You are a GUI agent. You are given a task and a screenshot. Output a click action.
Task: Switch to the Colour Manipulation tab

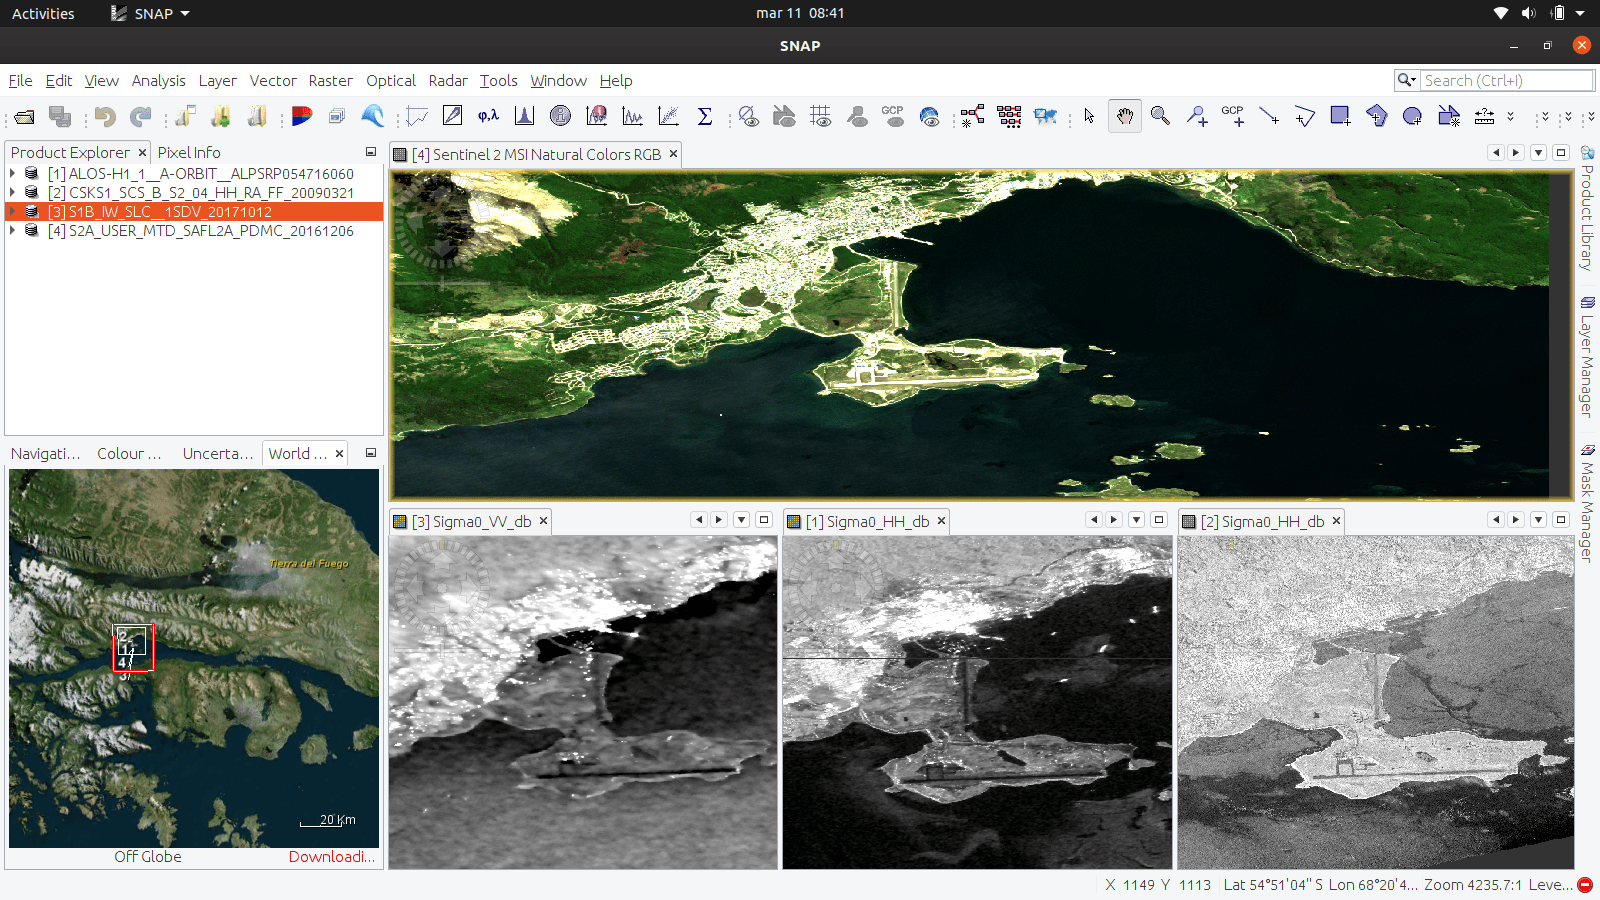point(129,453)
